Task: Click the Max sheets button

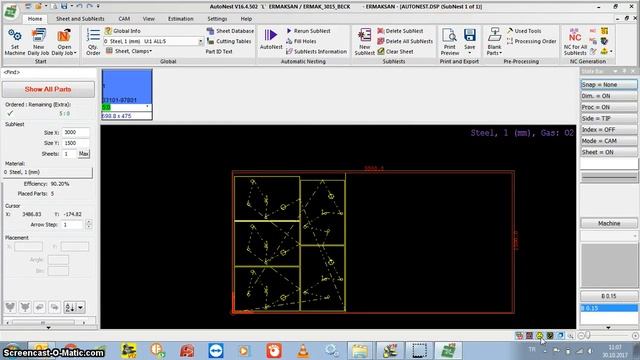Action: (84, 154)
